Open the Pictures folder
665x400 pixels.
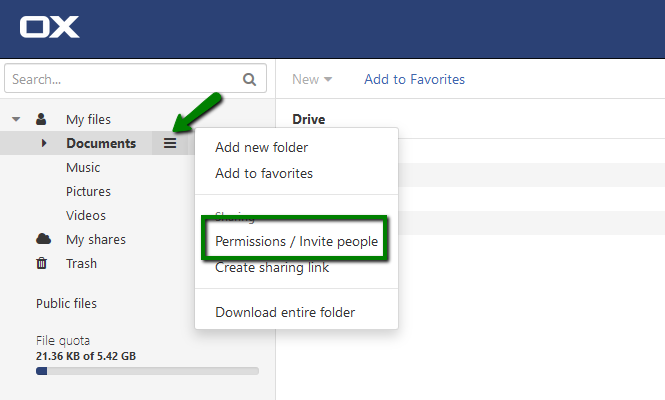(88, 191)
